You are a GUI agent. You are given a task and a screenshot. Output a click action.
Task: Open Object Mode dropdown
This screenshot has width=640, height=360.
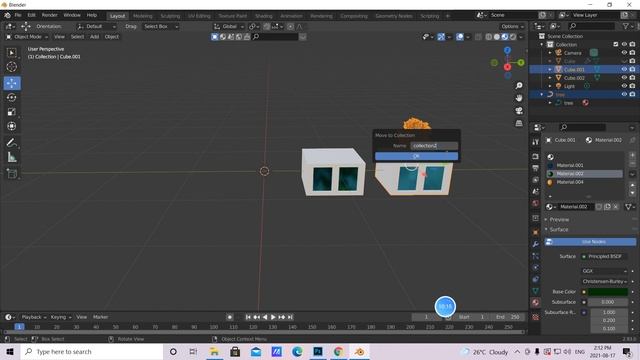pos(27,37)
